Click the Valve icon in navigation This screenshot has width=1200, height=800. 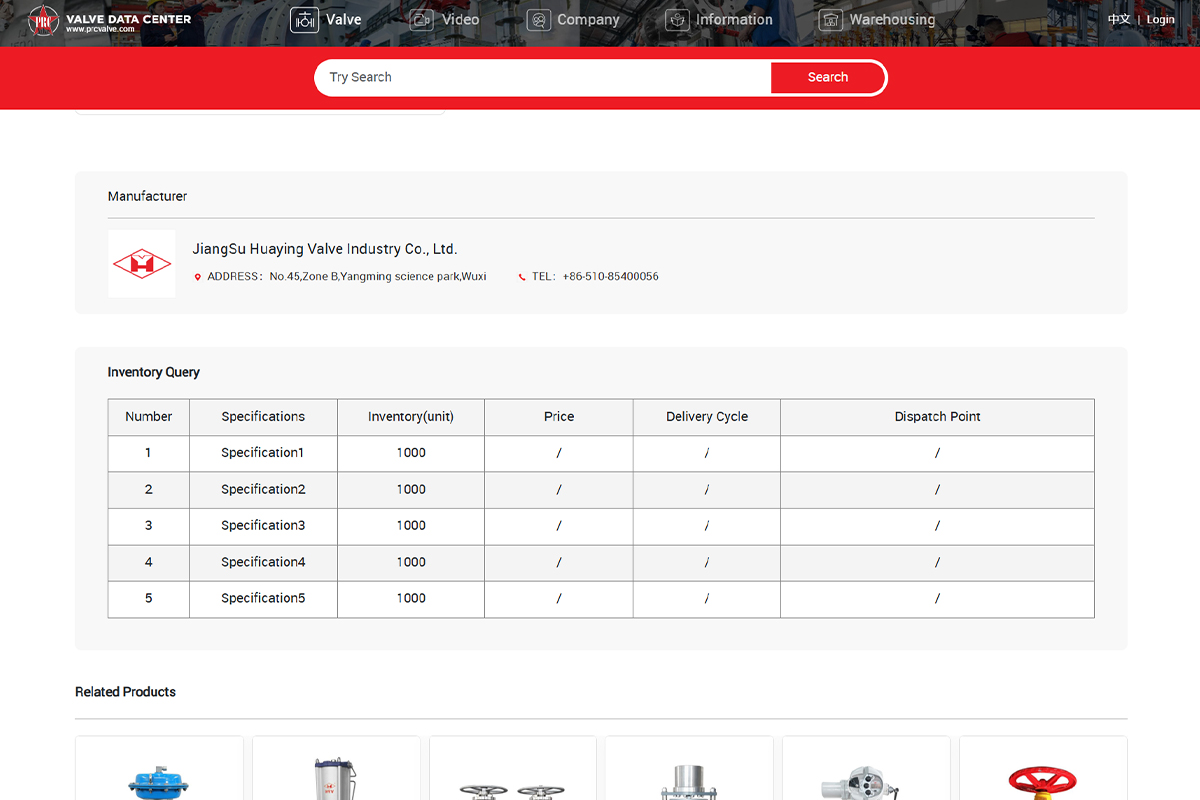[x=304, y=20]
